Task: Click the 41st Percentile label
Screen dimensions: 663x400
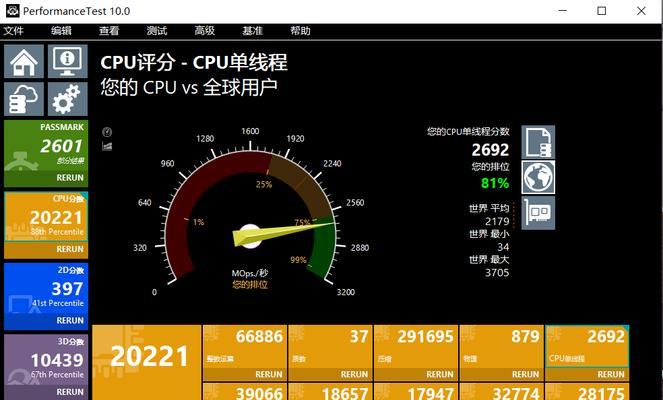Action: coord(58,303)
